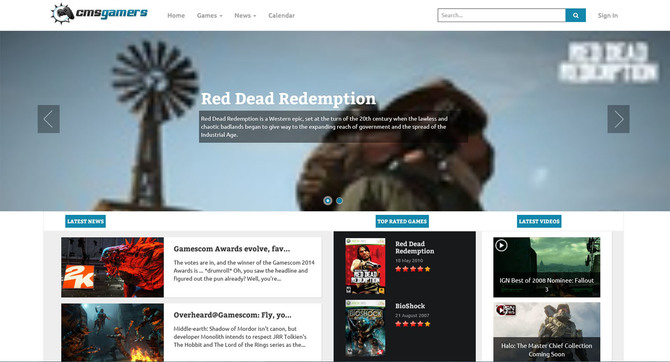Open the Top Rated Games section
The image size is (670, 362).
point(402,221)
